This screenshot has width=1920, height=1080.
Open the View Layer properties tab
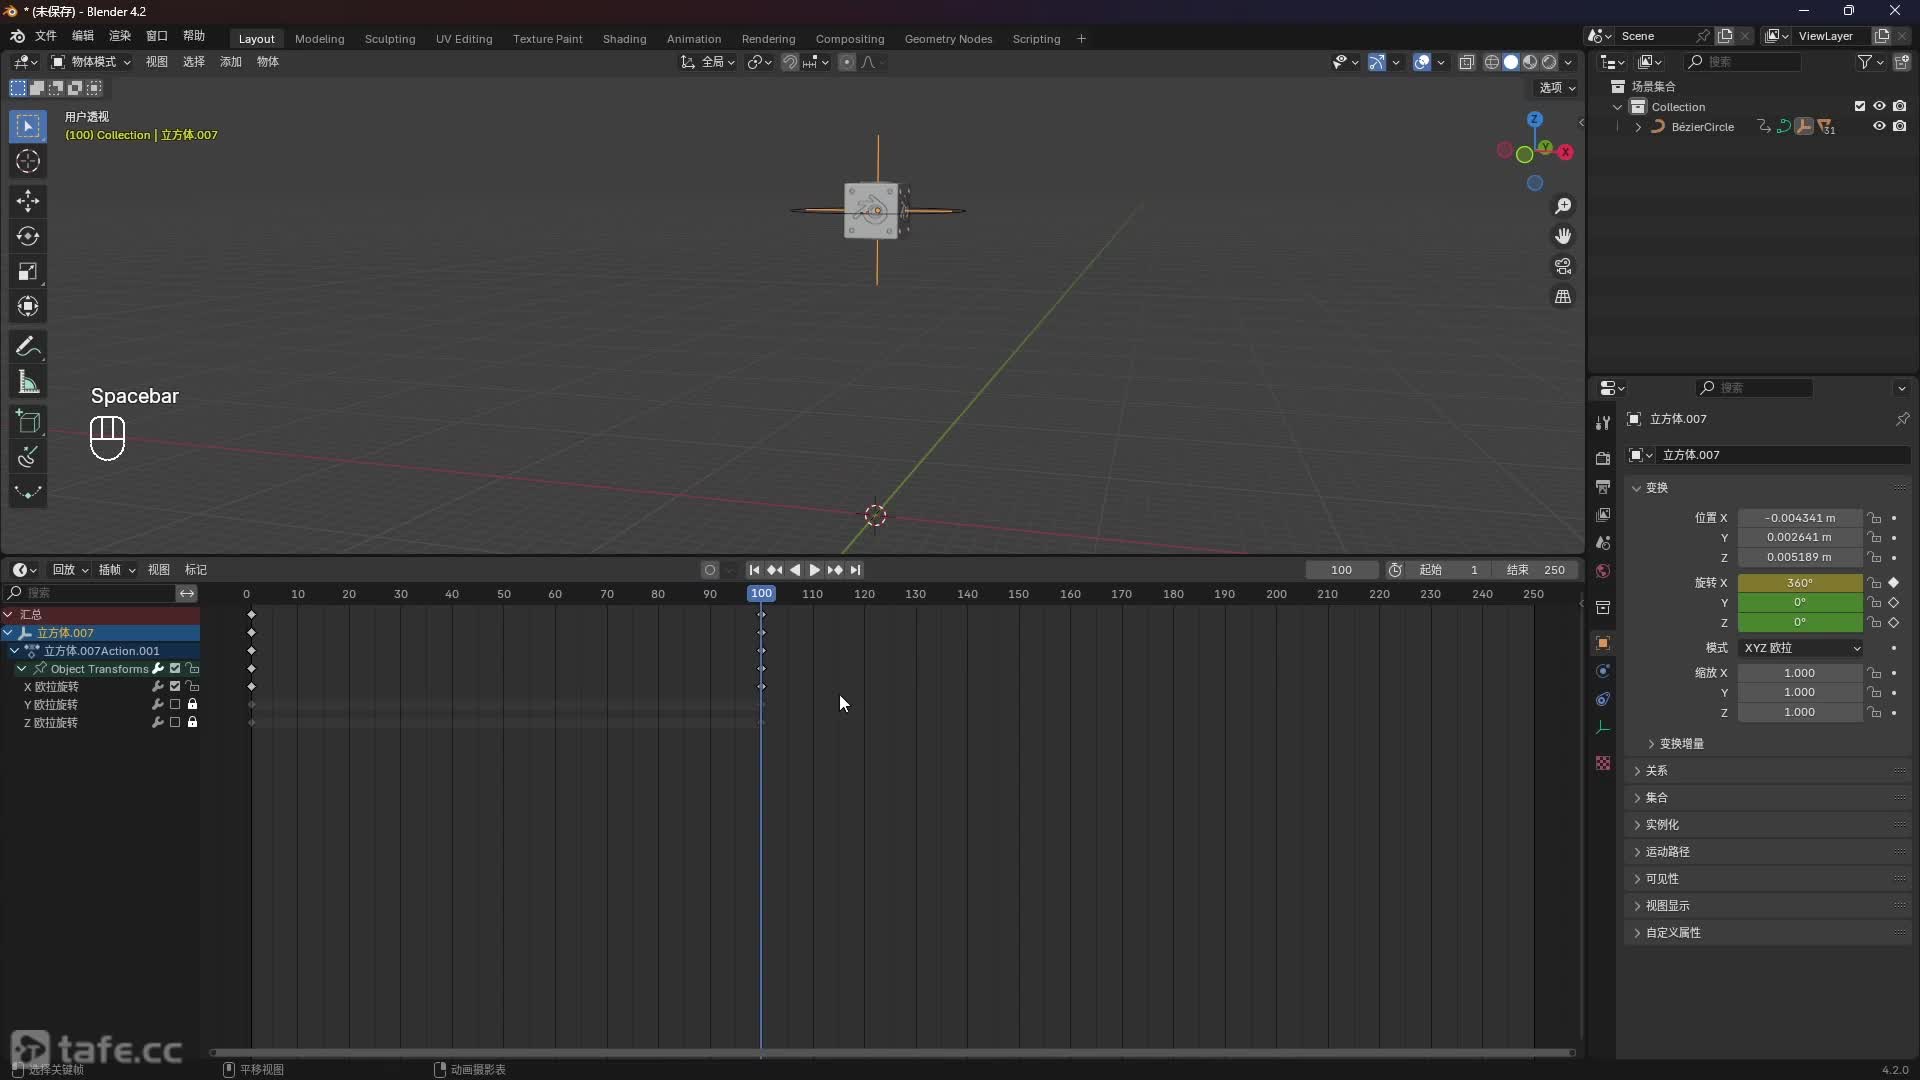coord(1603,515)
